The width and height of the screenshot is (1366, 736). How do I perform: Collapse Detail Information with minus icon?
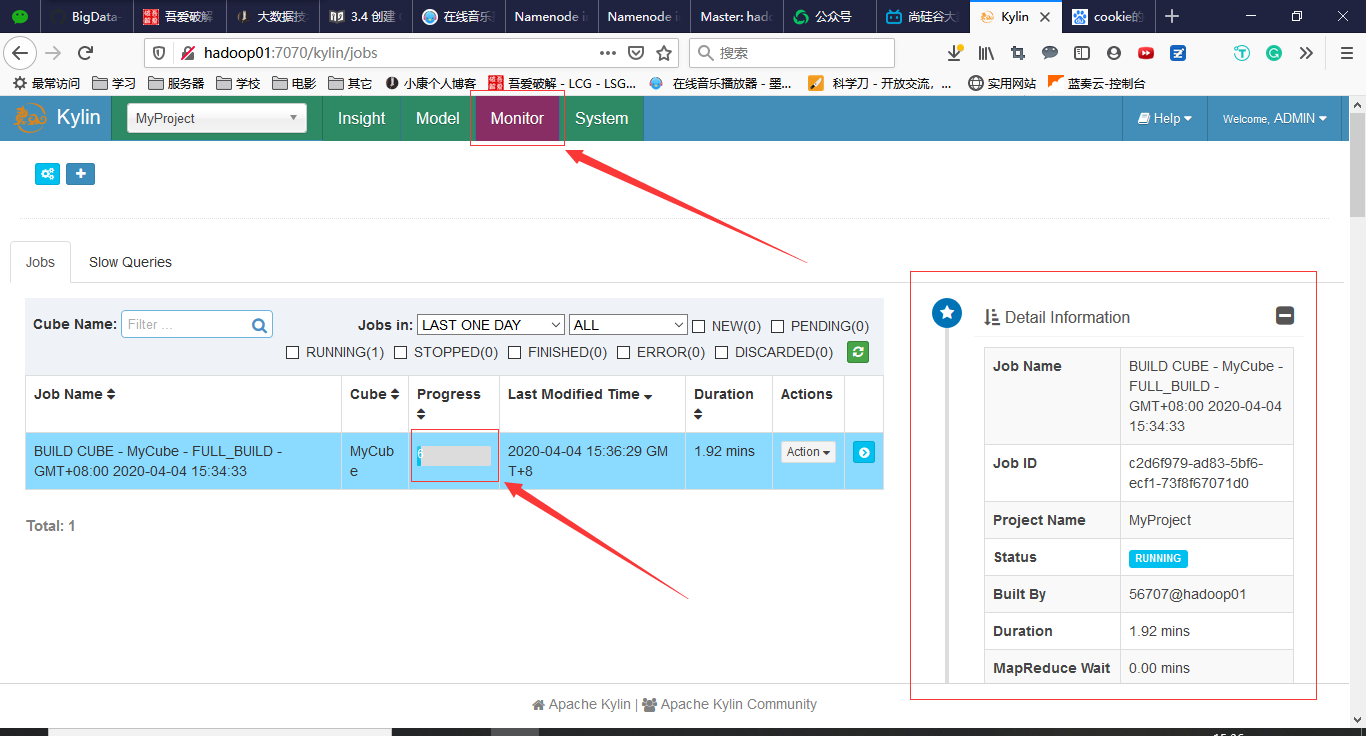pos(1285,316)
